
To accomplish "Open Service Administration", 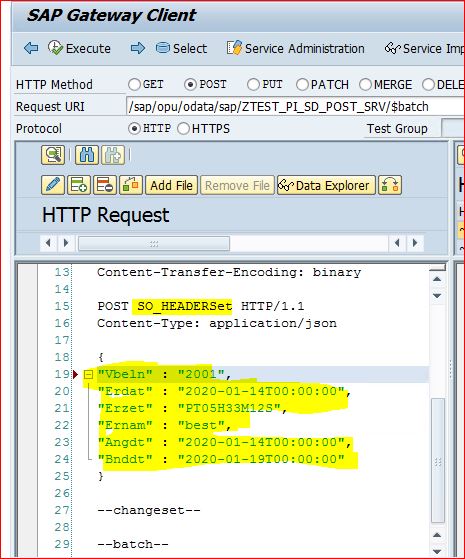I will (296, 48).
